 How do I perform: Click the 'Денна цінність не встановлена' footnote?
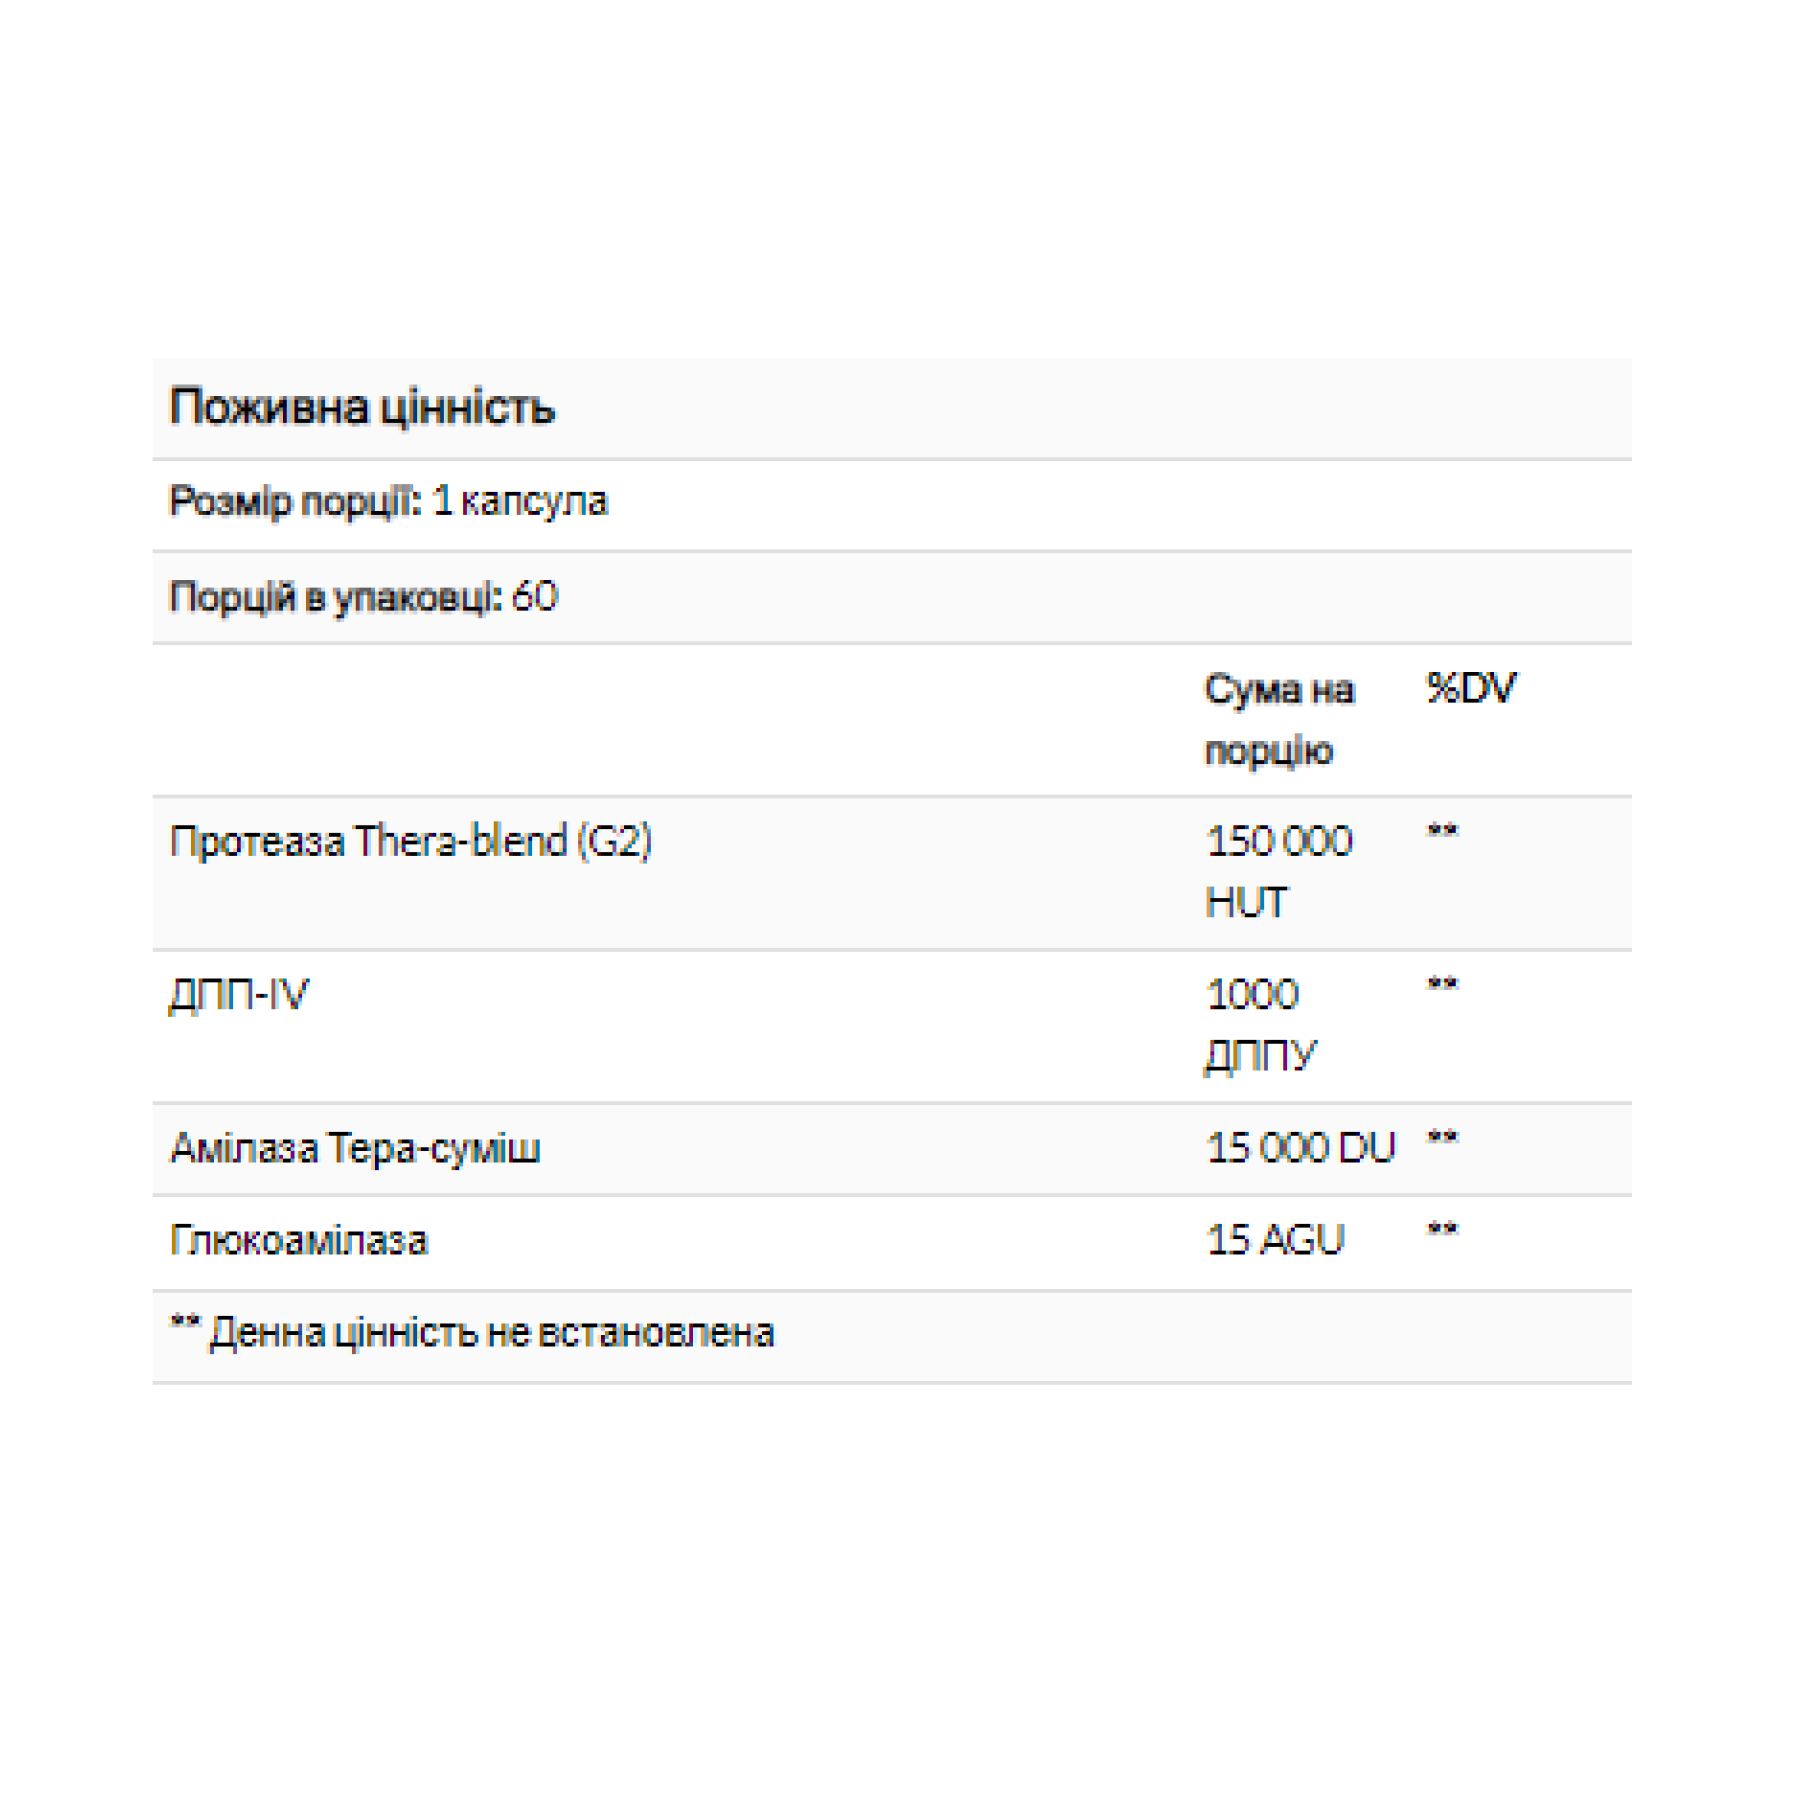pos(490,1333)
